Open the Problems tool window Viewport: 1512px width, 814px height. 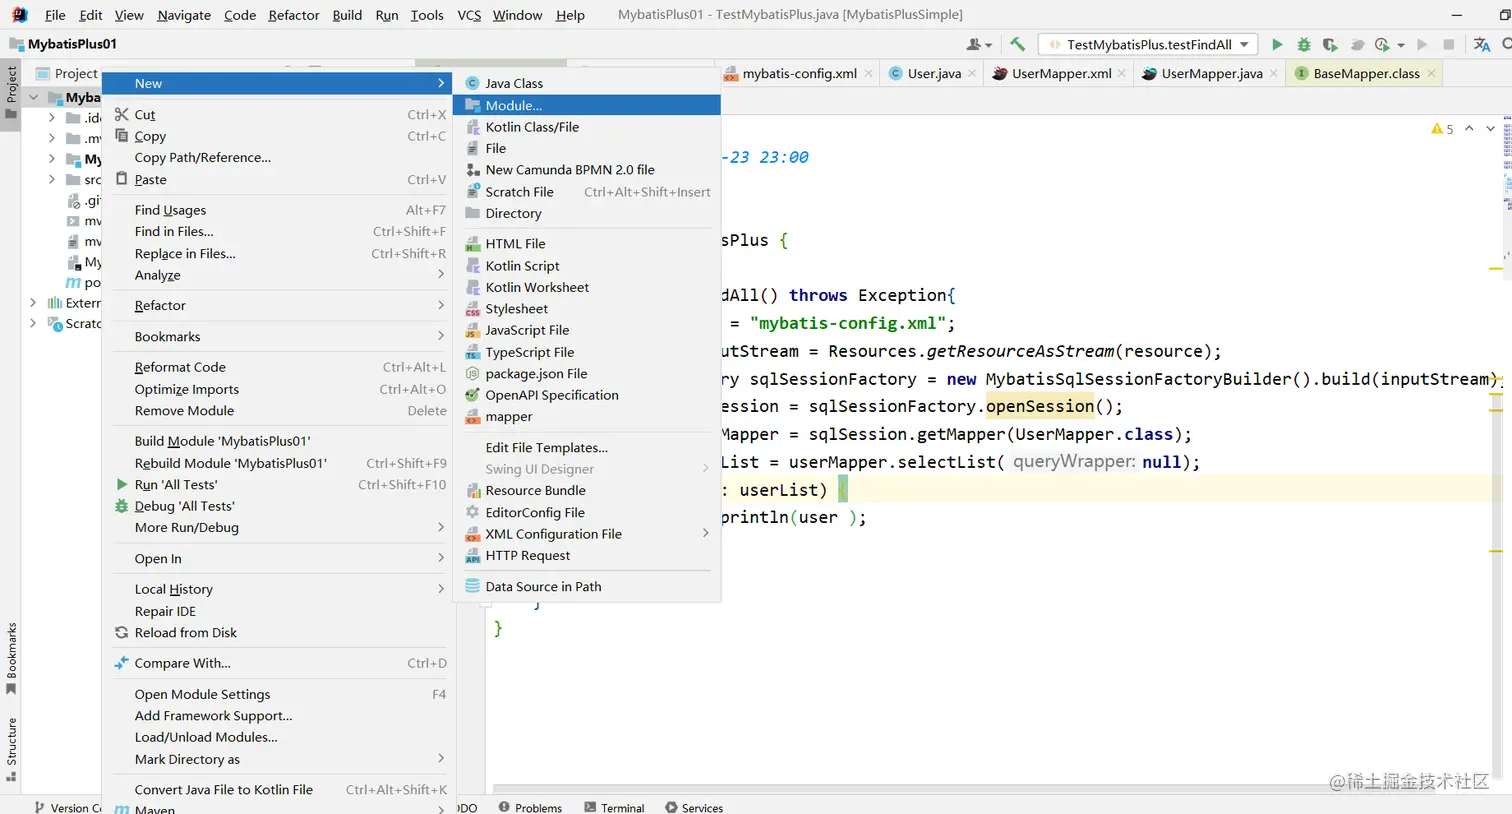click(530, 807)
